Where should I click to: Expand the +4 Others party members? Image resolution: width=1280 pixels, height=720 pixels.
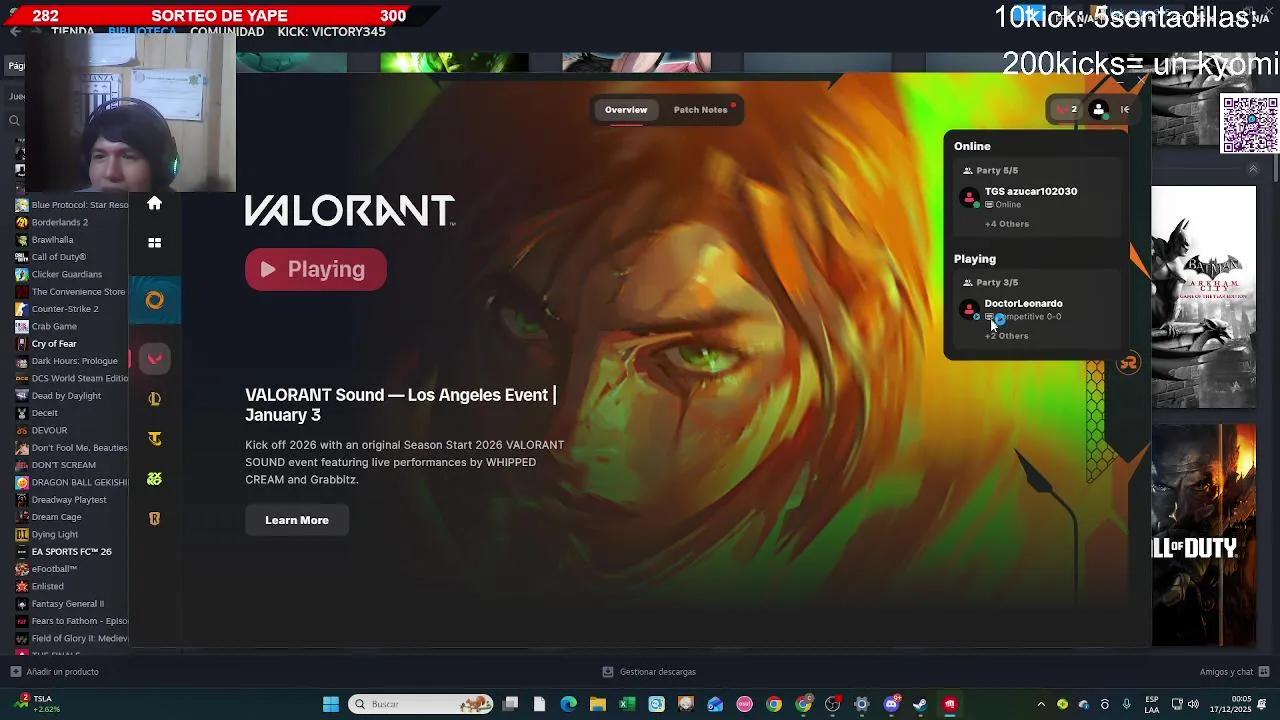tap(1007, 224)
